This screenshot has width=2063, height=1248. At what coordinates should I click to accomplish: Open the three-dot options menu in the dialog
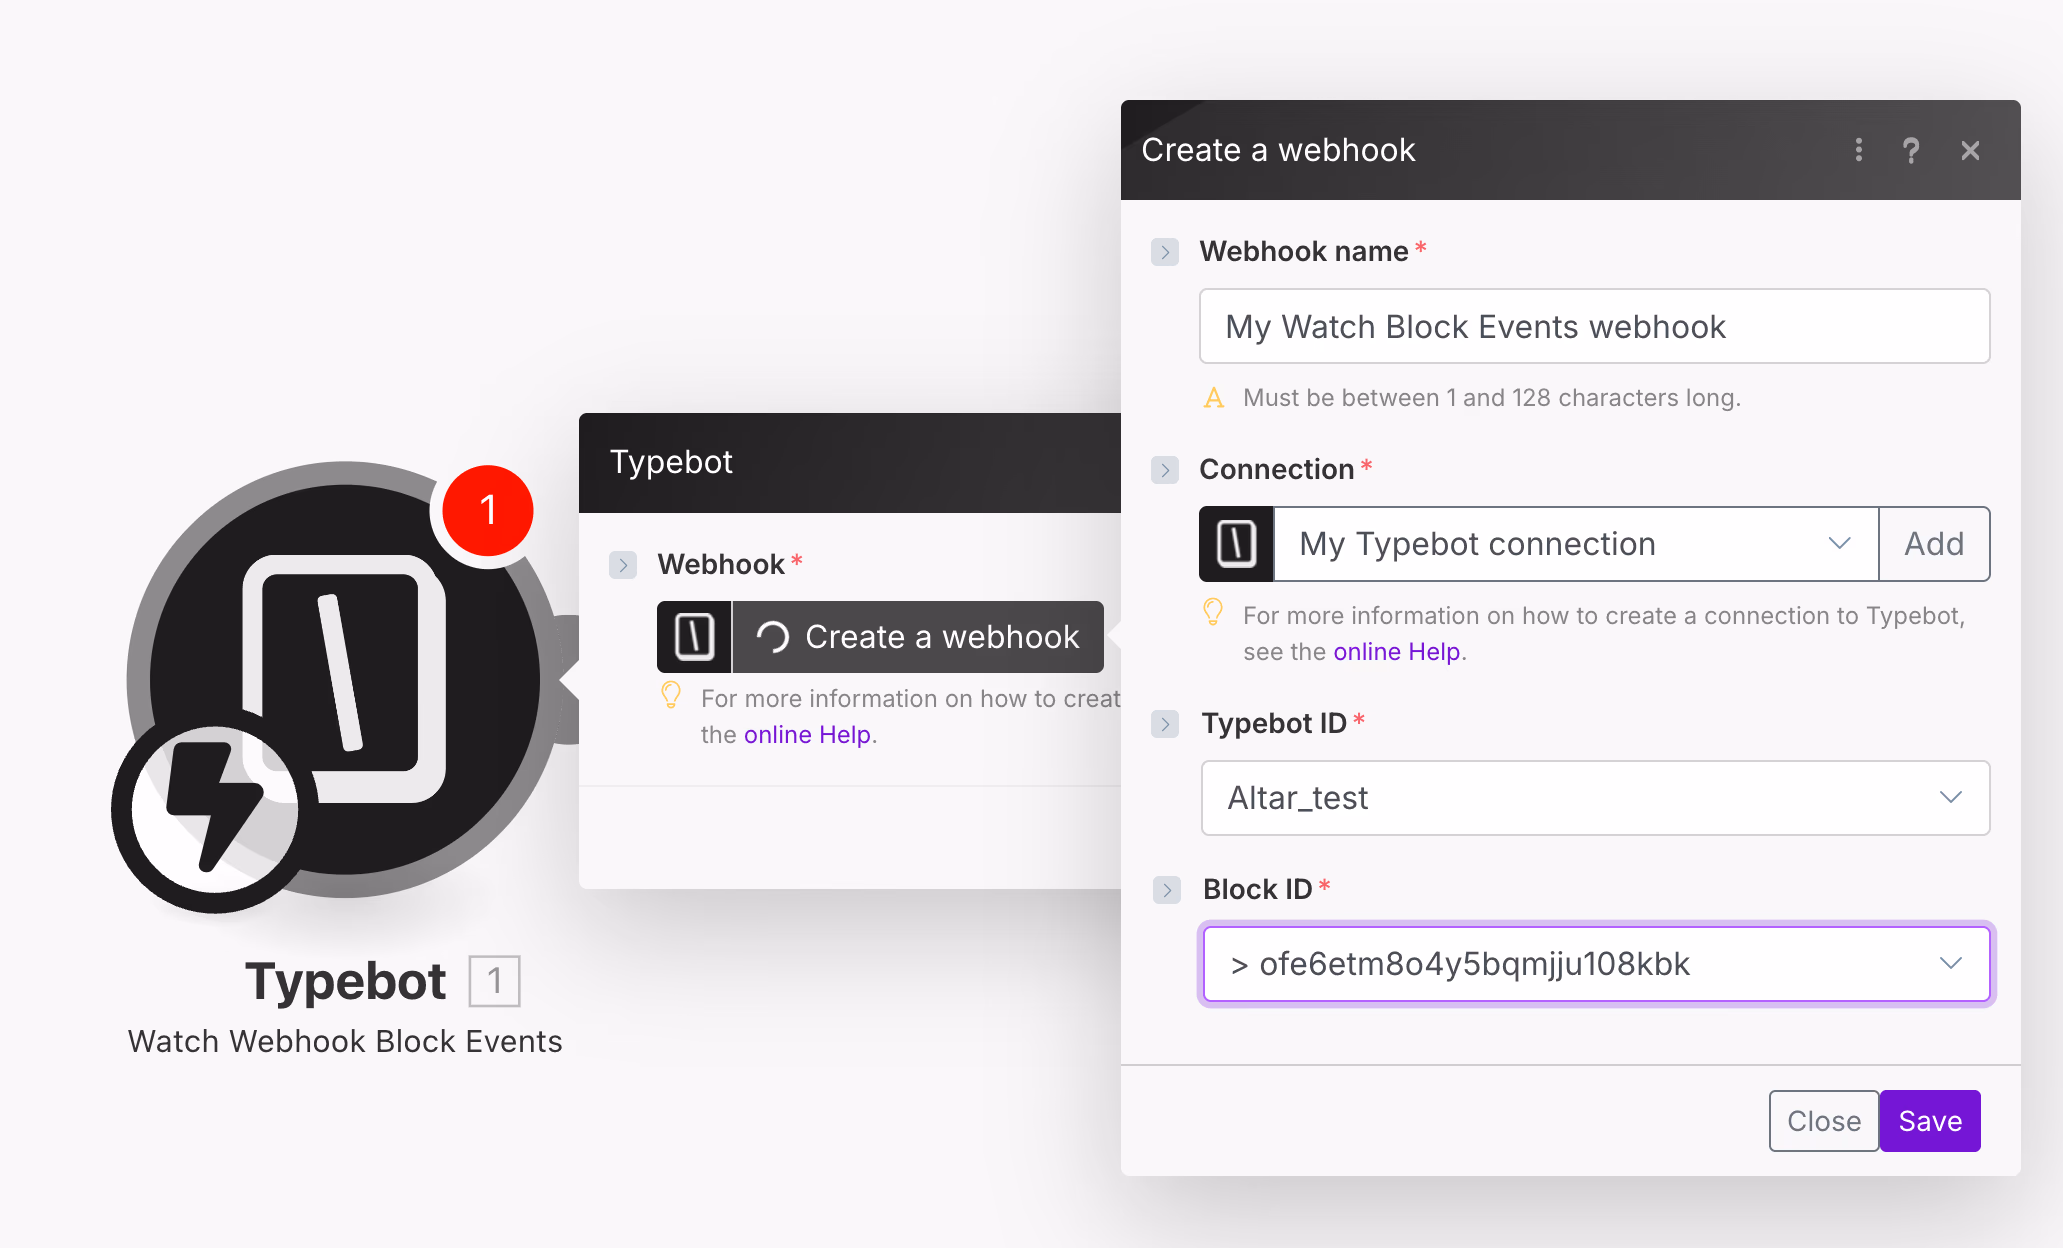1858,150
